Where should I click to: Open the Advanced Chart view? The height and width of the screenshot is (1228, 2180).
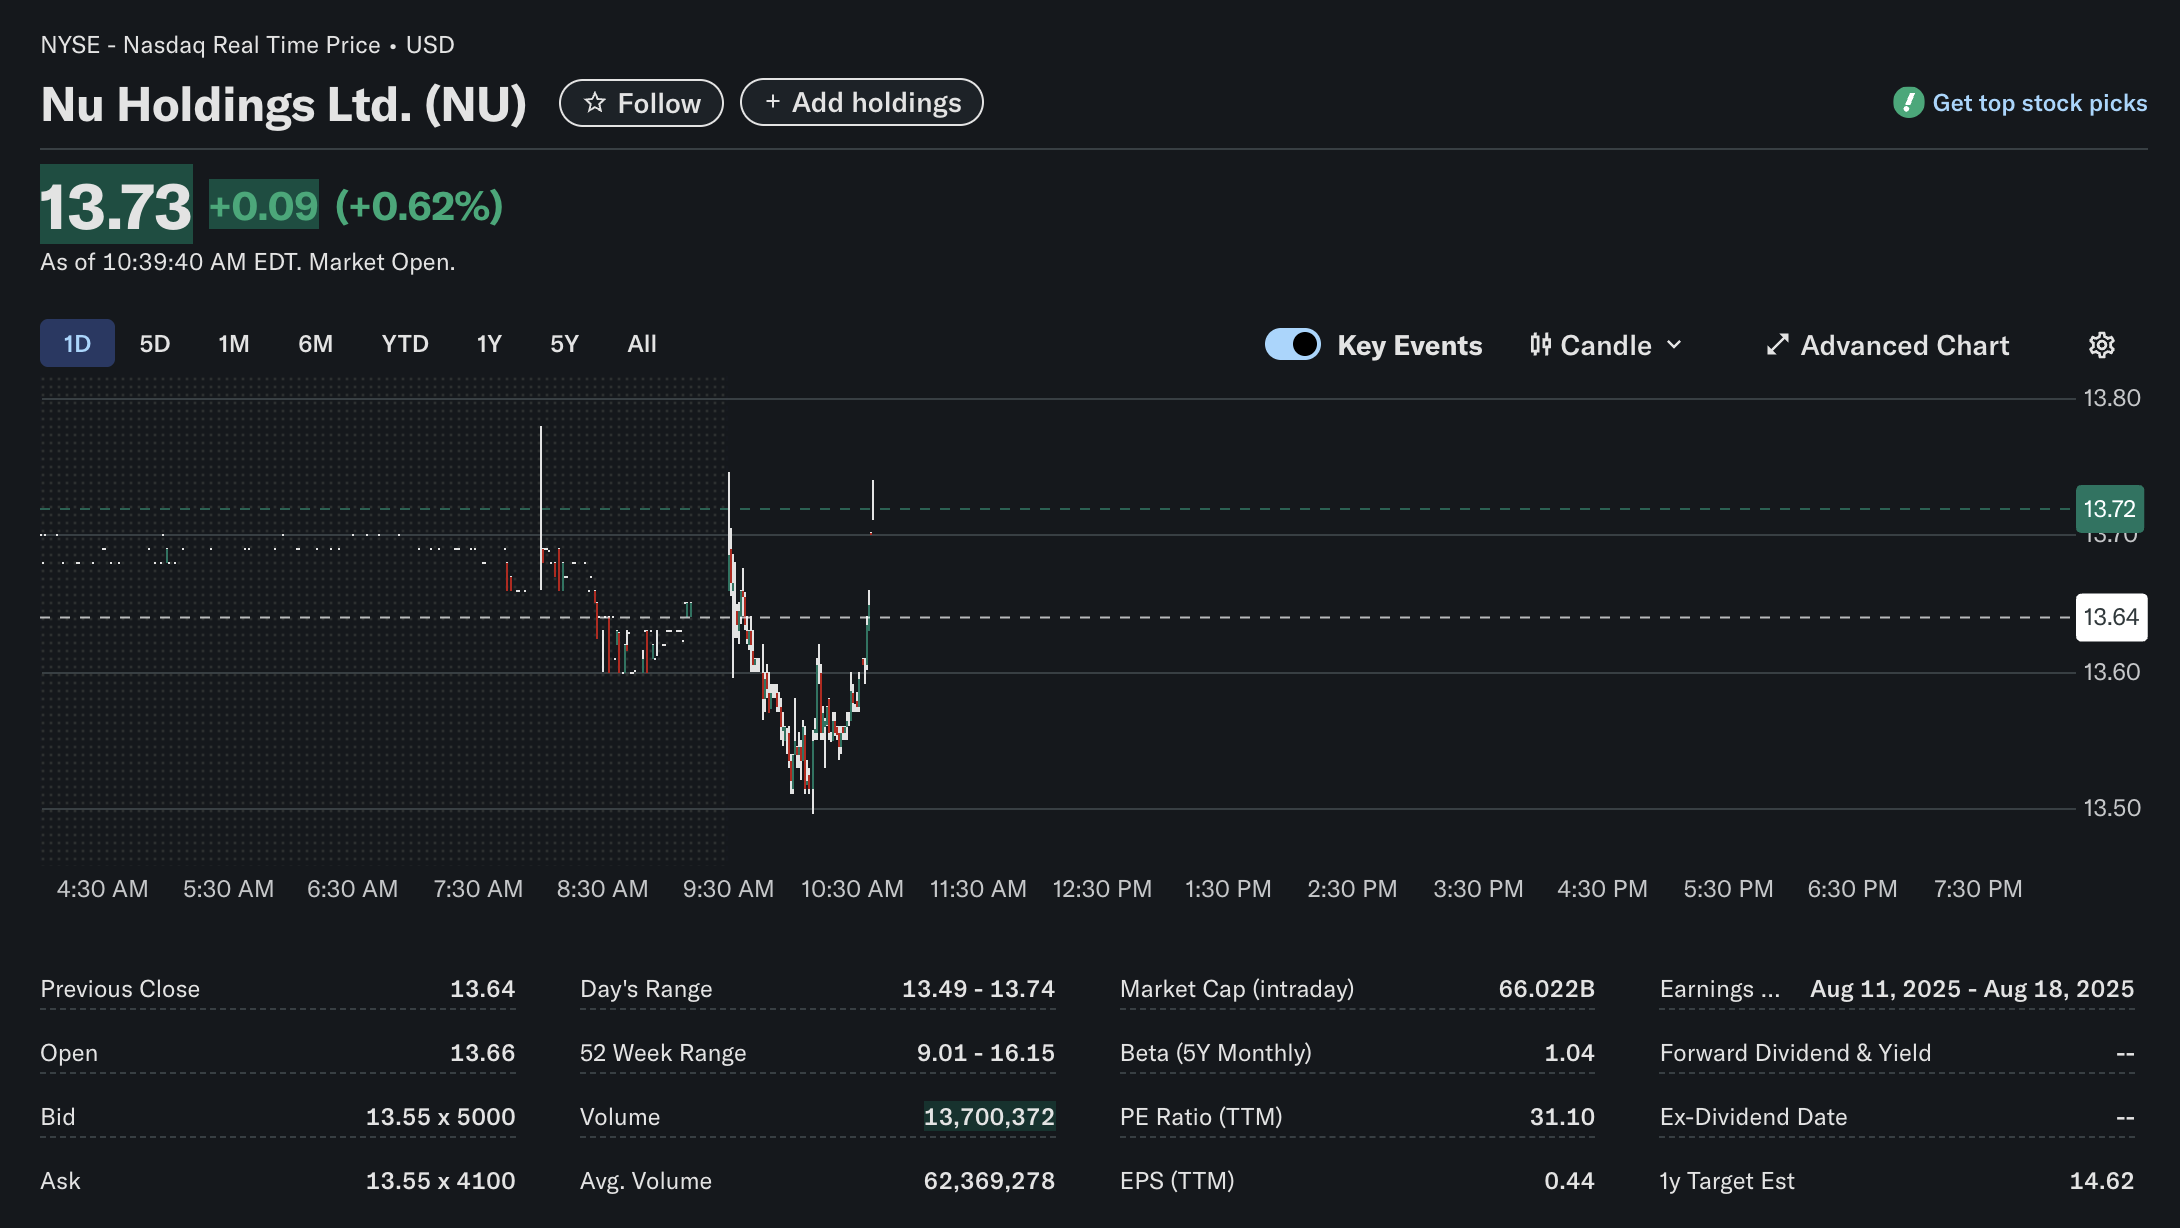pyautogui.click(x=1887, y=345)
